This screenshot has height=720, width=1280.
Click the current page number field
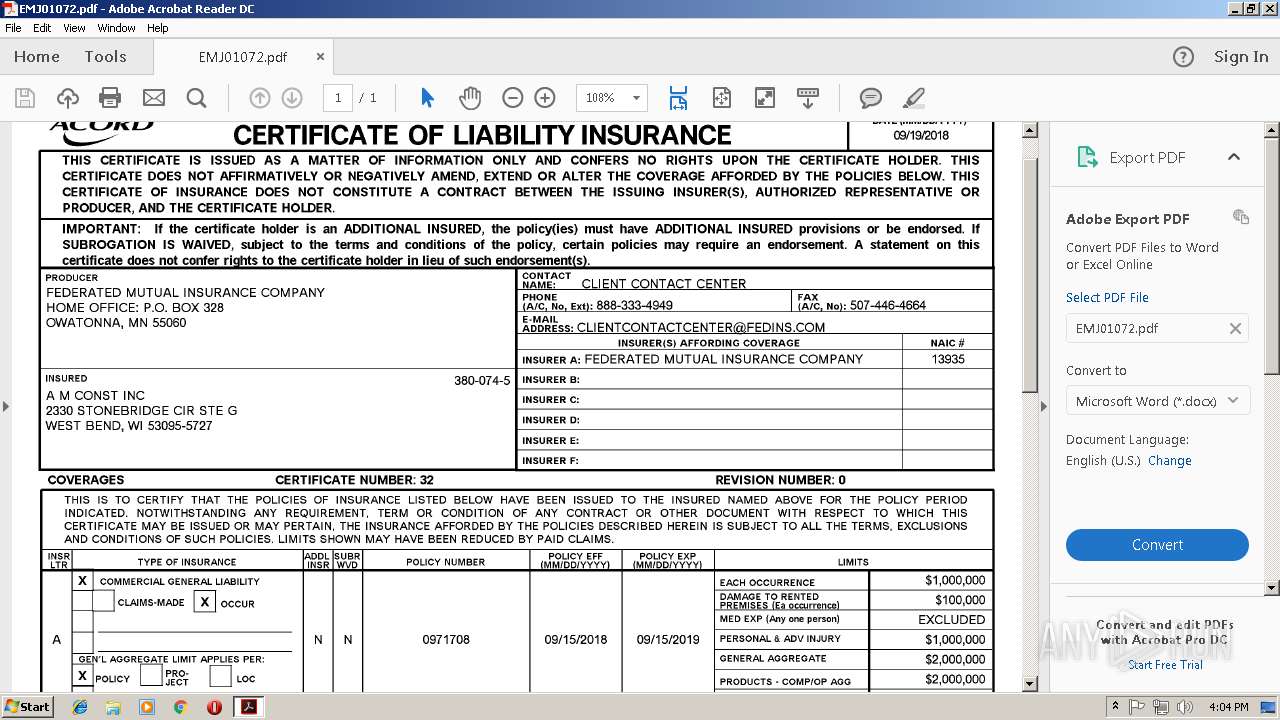click(x=338, y=97)
